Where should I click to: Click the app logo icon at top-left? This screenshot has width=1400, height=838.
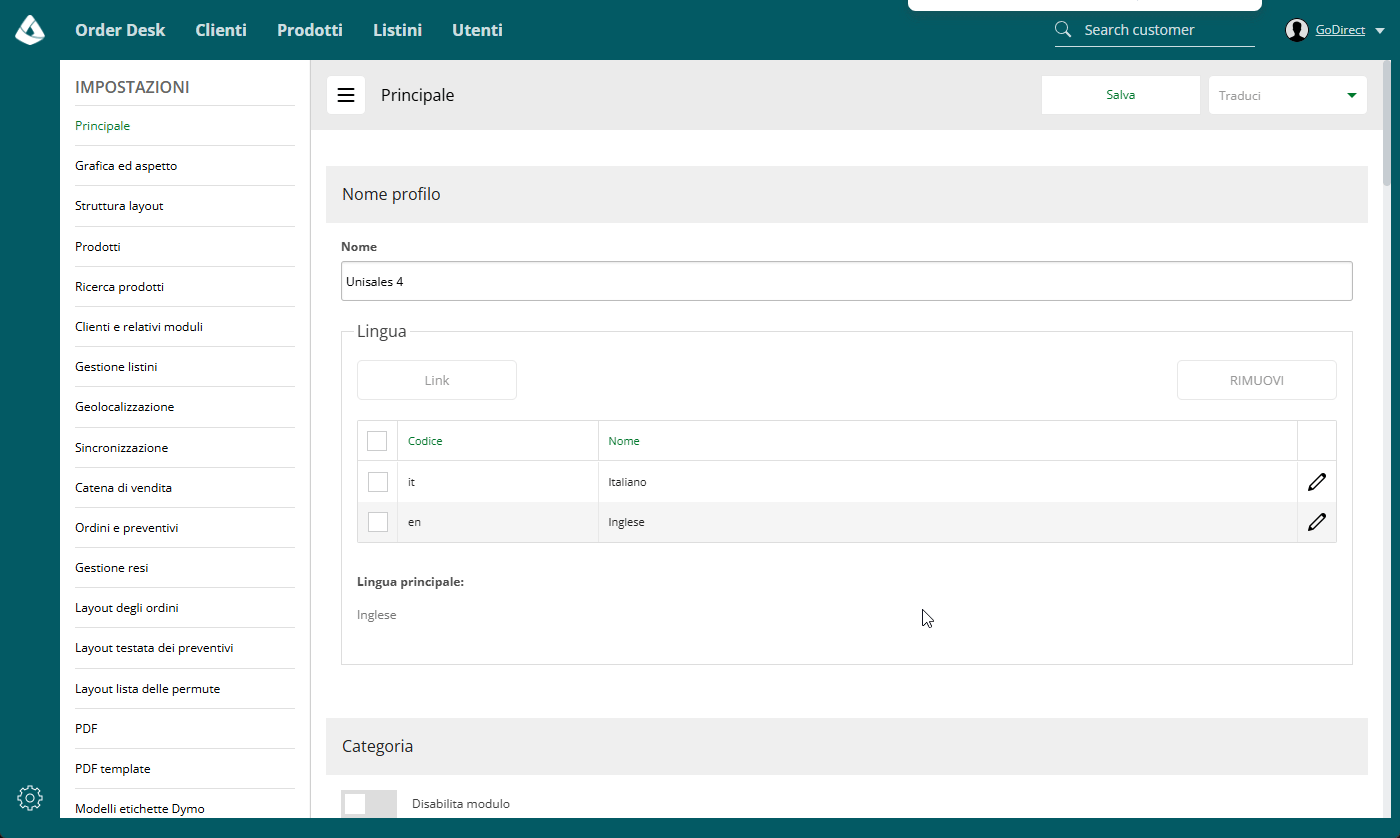click(x=30, y=30)
